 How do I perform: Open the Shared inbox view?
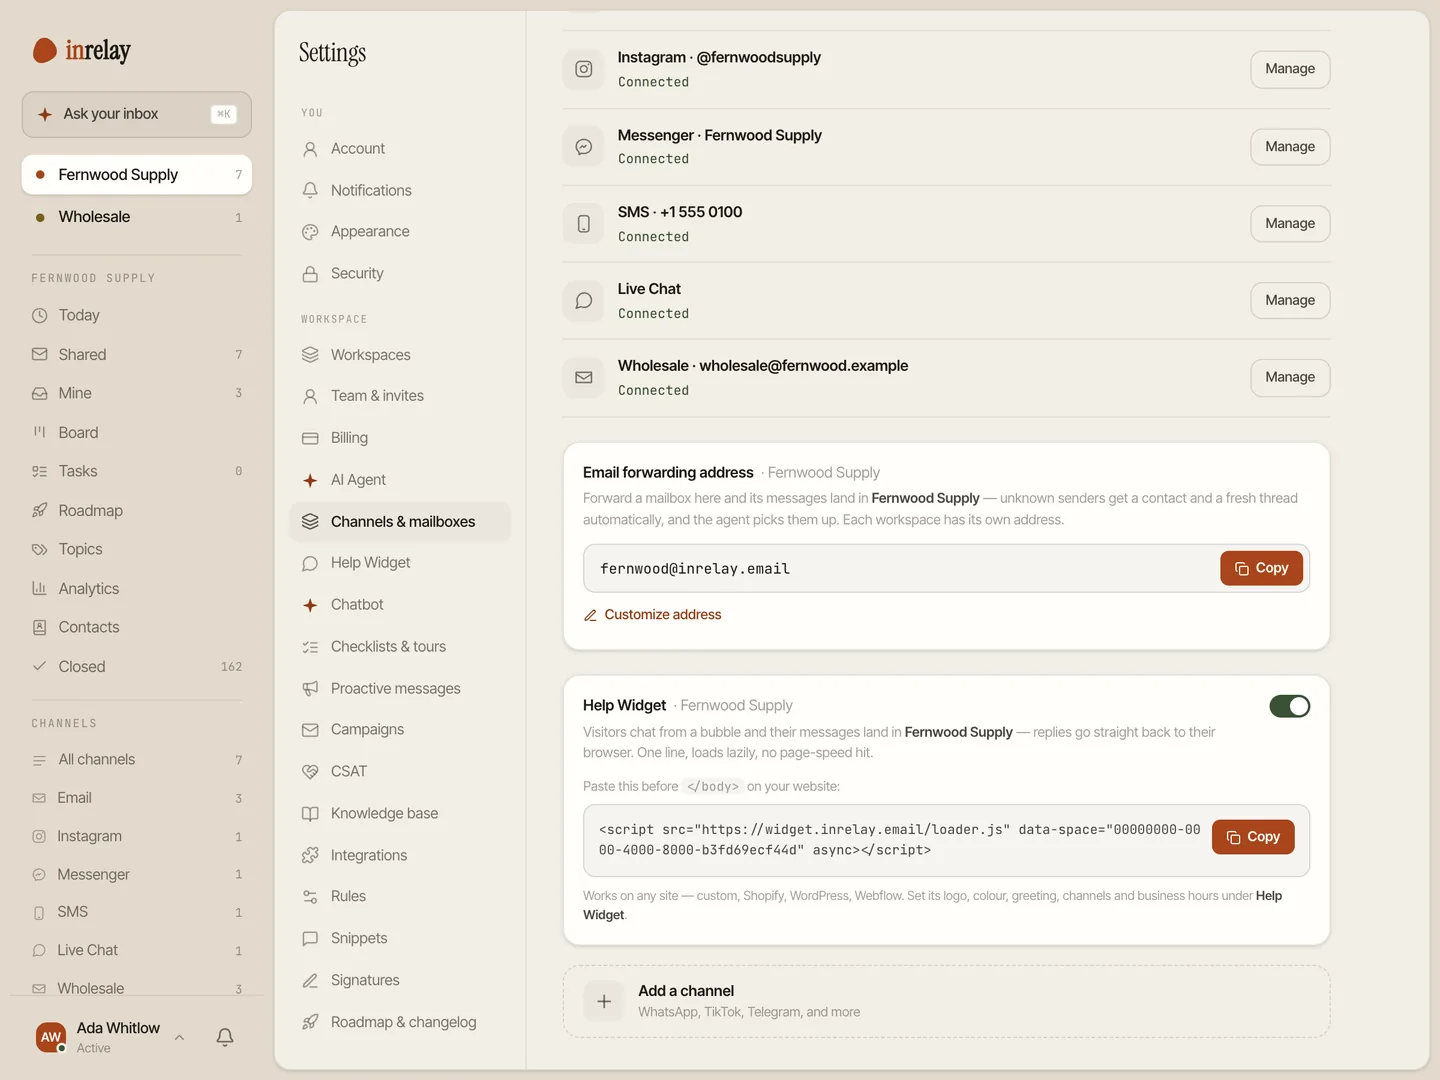(137, 355)
